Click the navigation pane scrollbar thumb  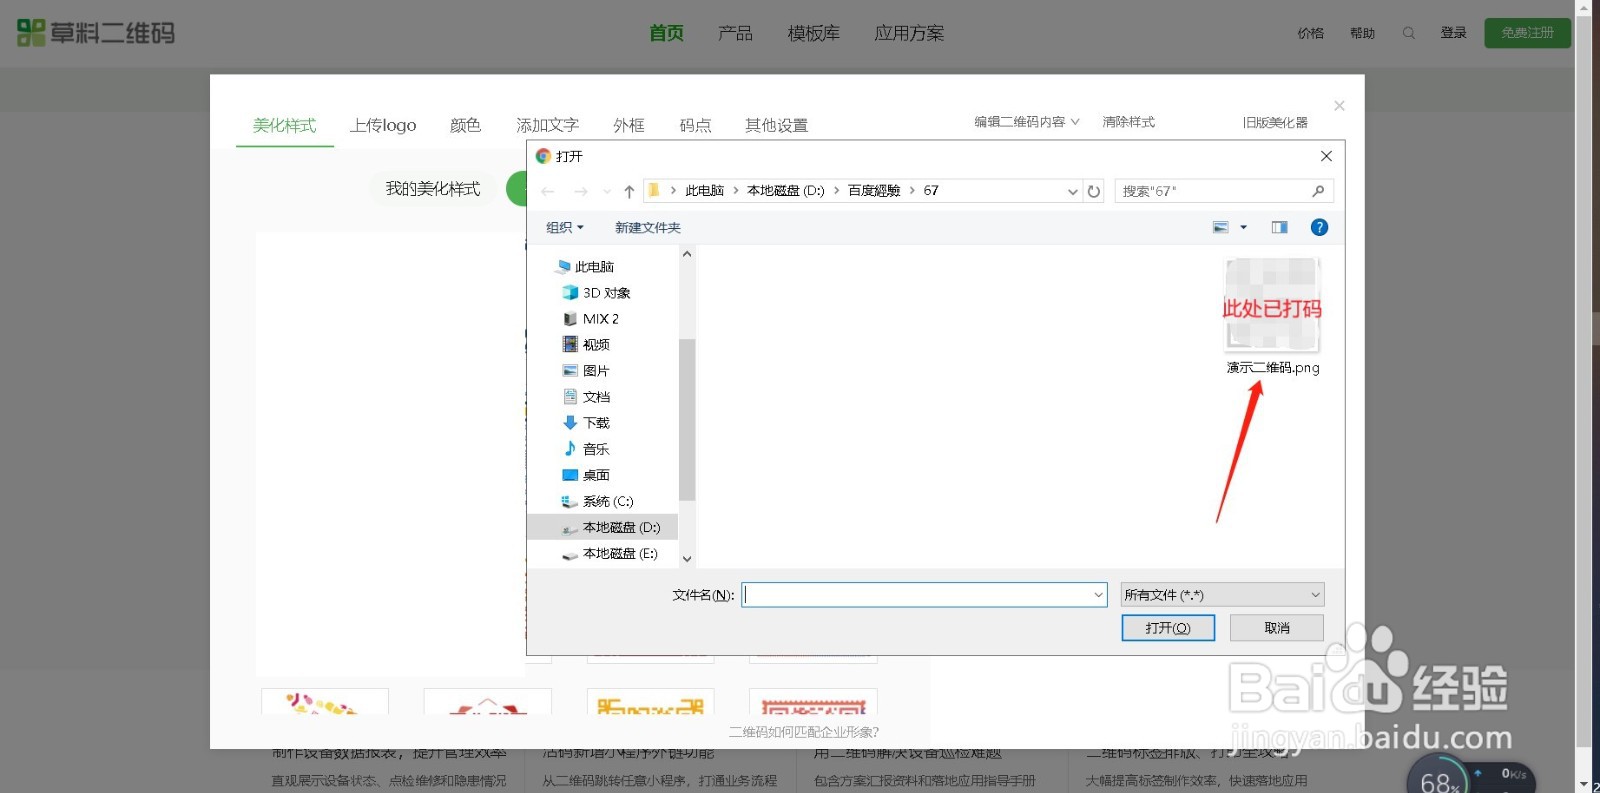click(x=687, y=419)
